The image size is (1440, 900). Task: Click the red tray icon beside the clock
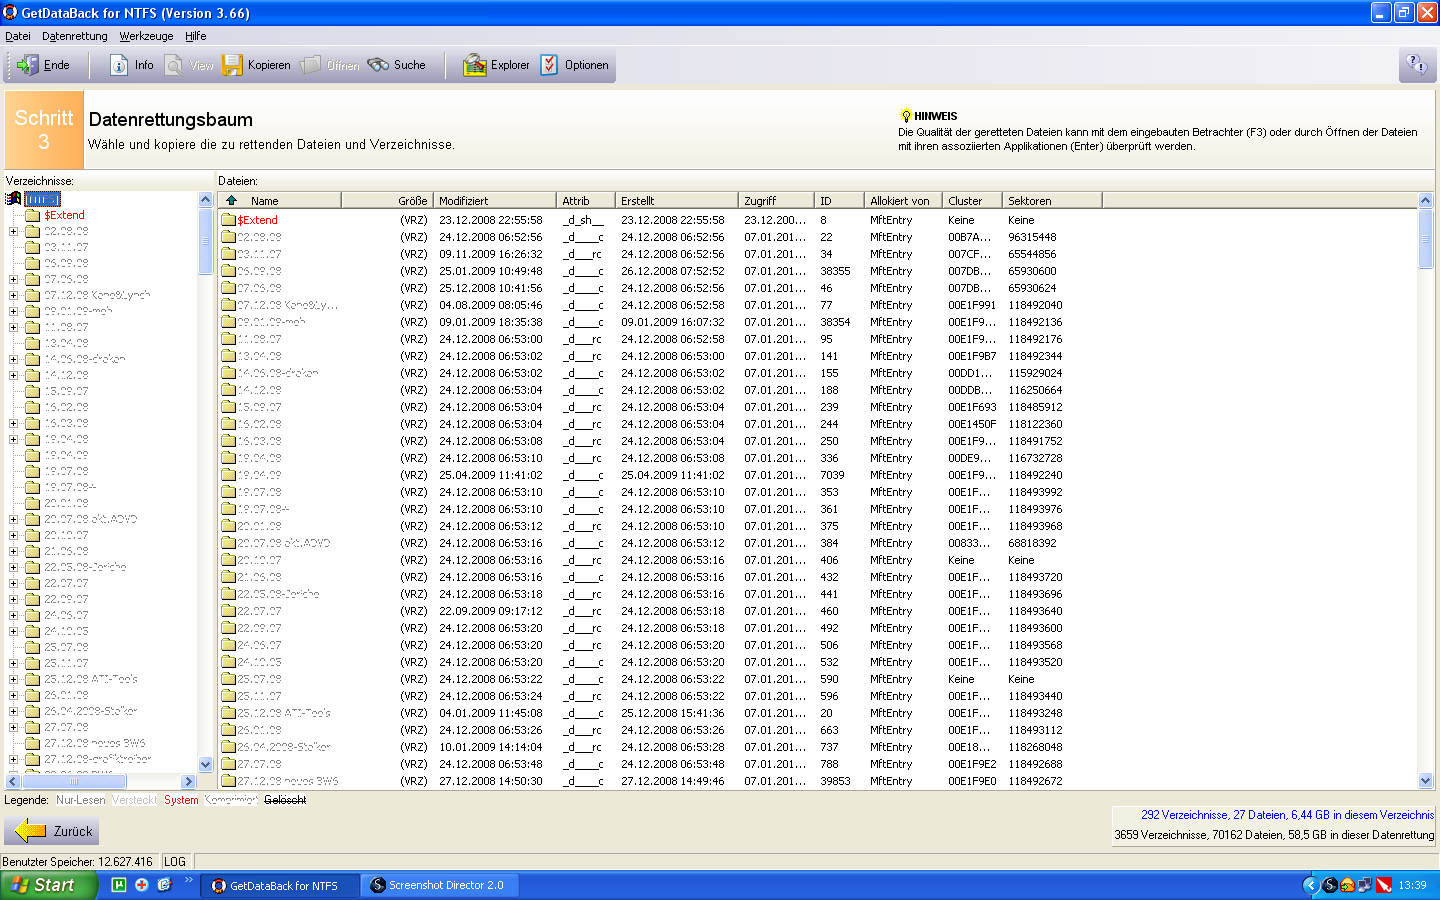click(x=1384, y=885)
